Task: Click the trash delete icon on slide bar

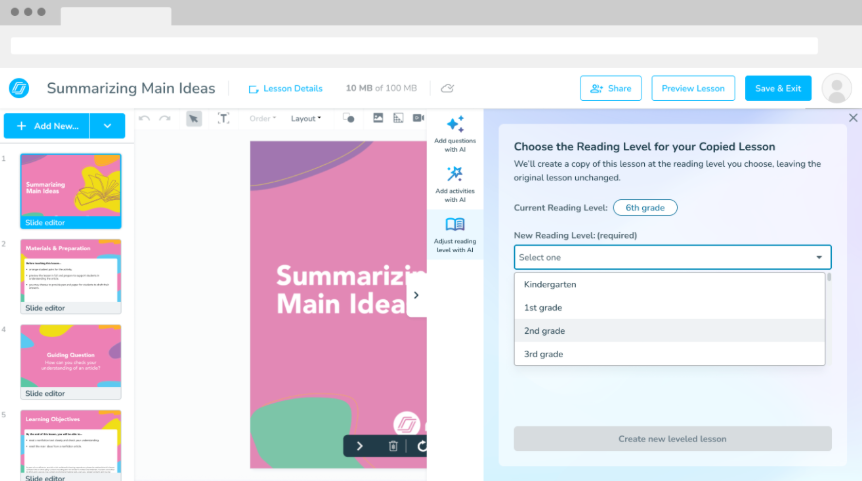Action: [393, 446]
